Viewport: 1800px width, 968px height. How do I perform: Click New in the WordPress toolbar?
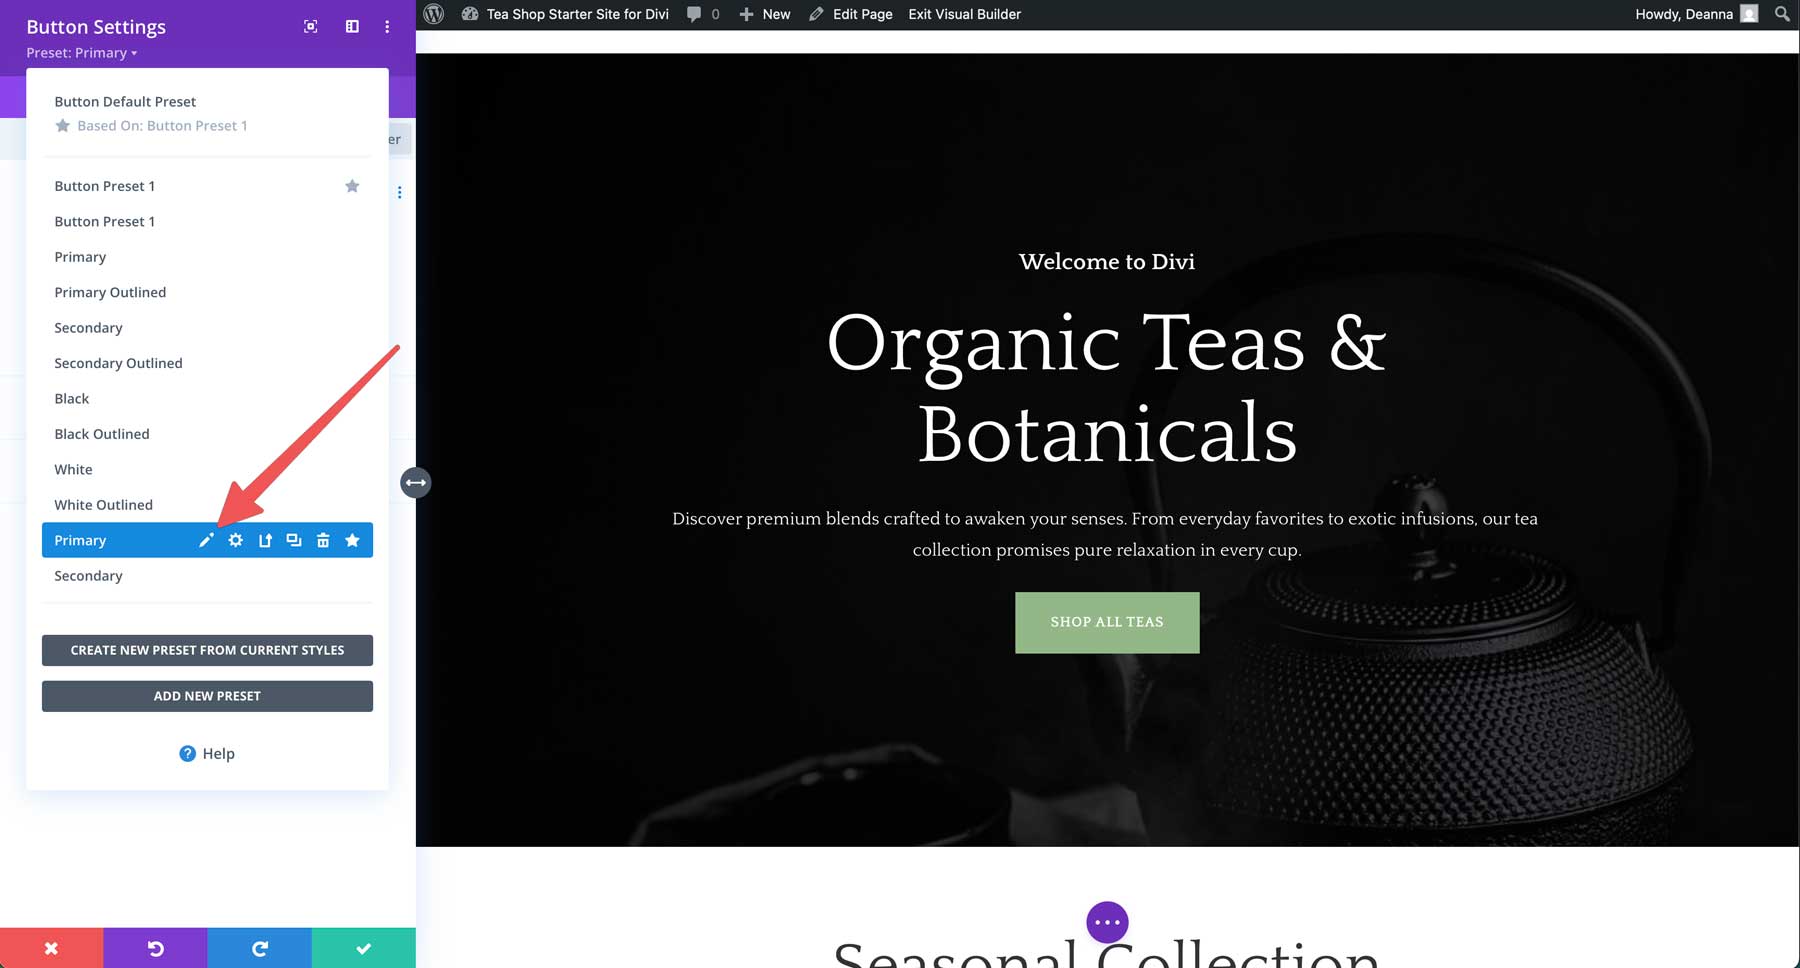click(764, 14)
